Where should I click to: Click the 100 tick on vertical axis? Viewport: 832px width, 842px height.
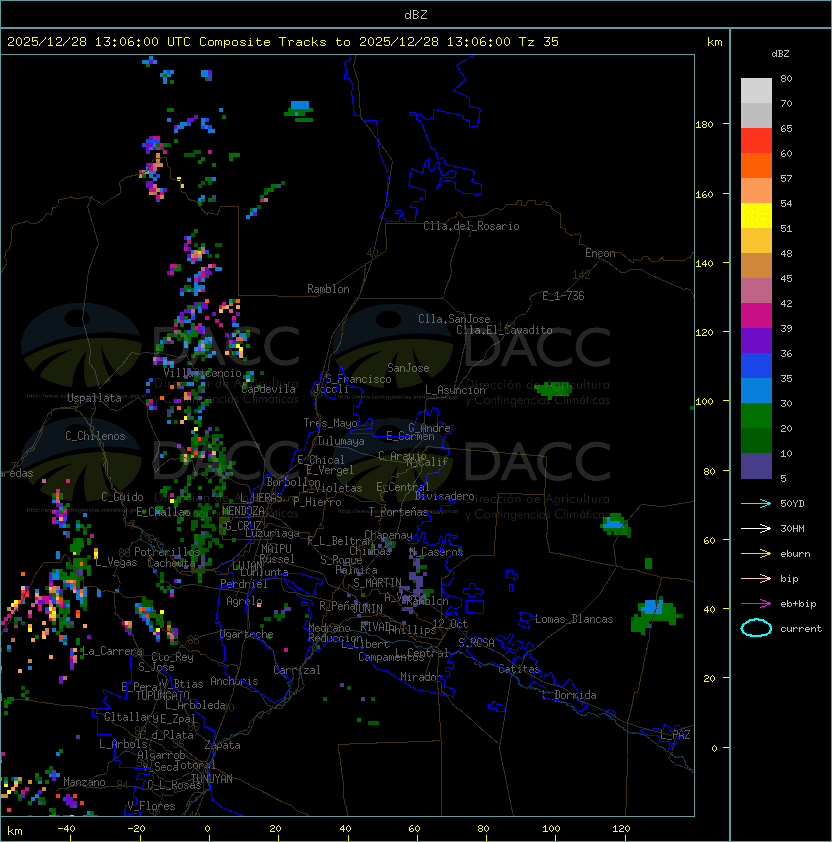tap(704, 402)
